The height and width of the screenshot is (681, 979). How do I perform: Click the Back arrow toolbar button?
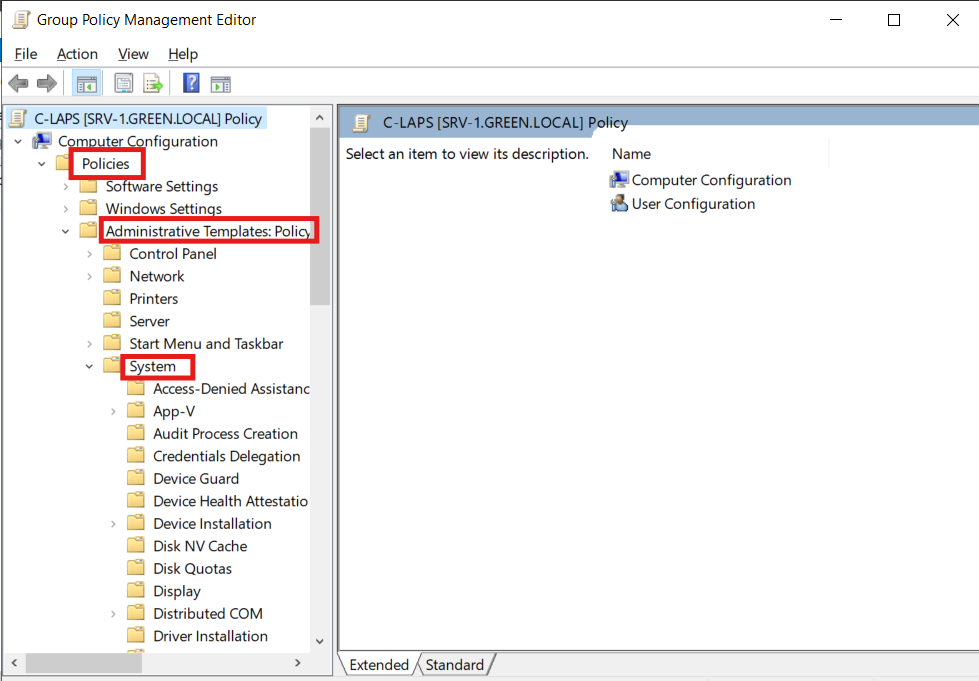18,84
